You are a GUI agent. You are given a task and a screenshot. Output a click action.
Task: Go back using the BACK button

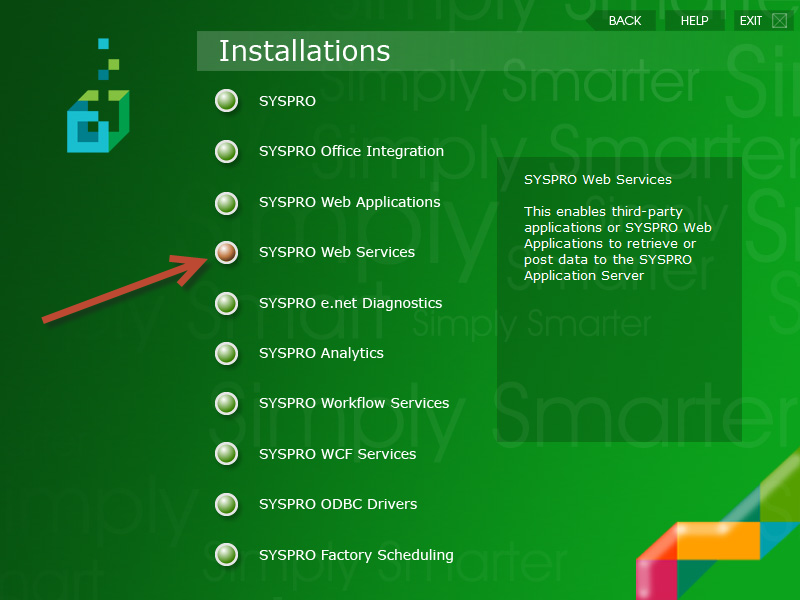click(x=625, y=21)
